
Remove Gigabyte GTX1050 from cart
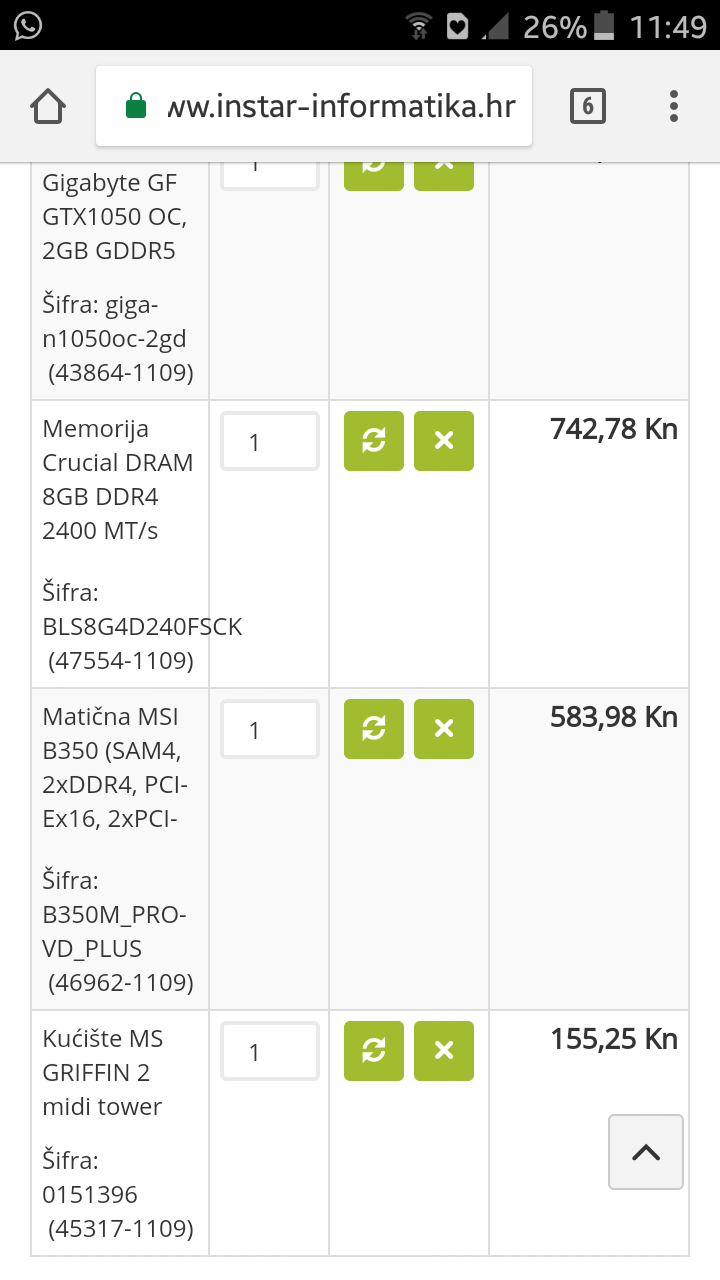tap(444, 172)
